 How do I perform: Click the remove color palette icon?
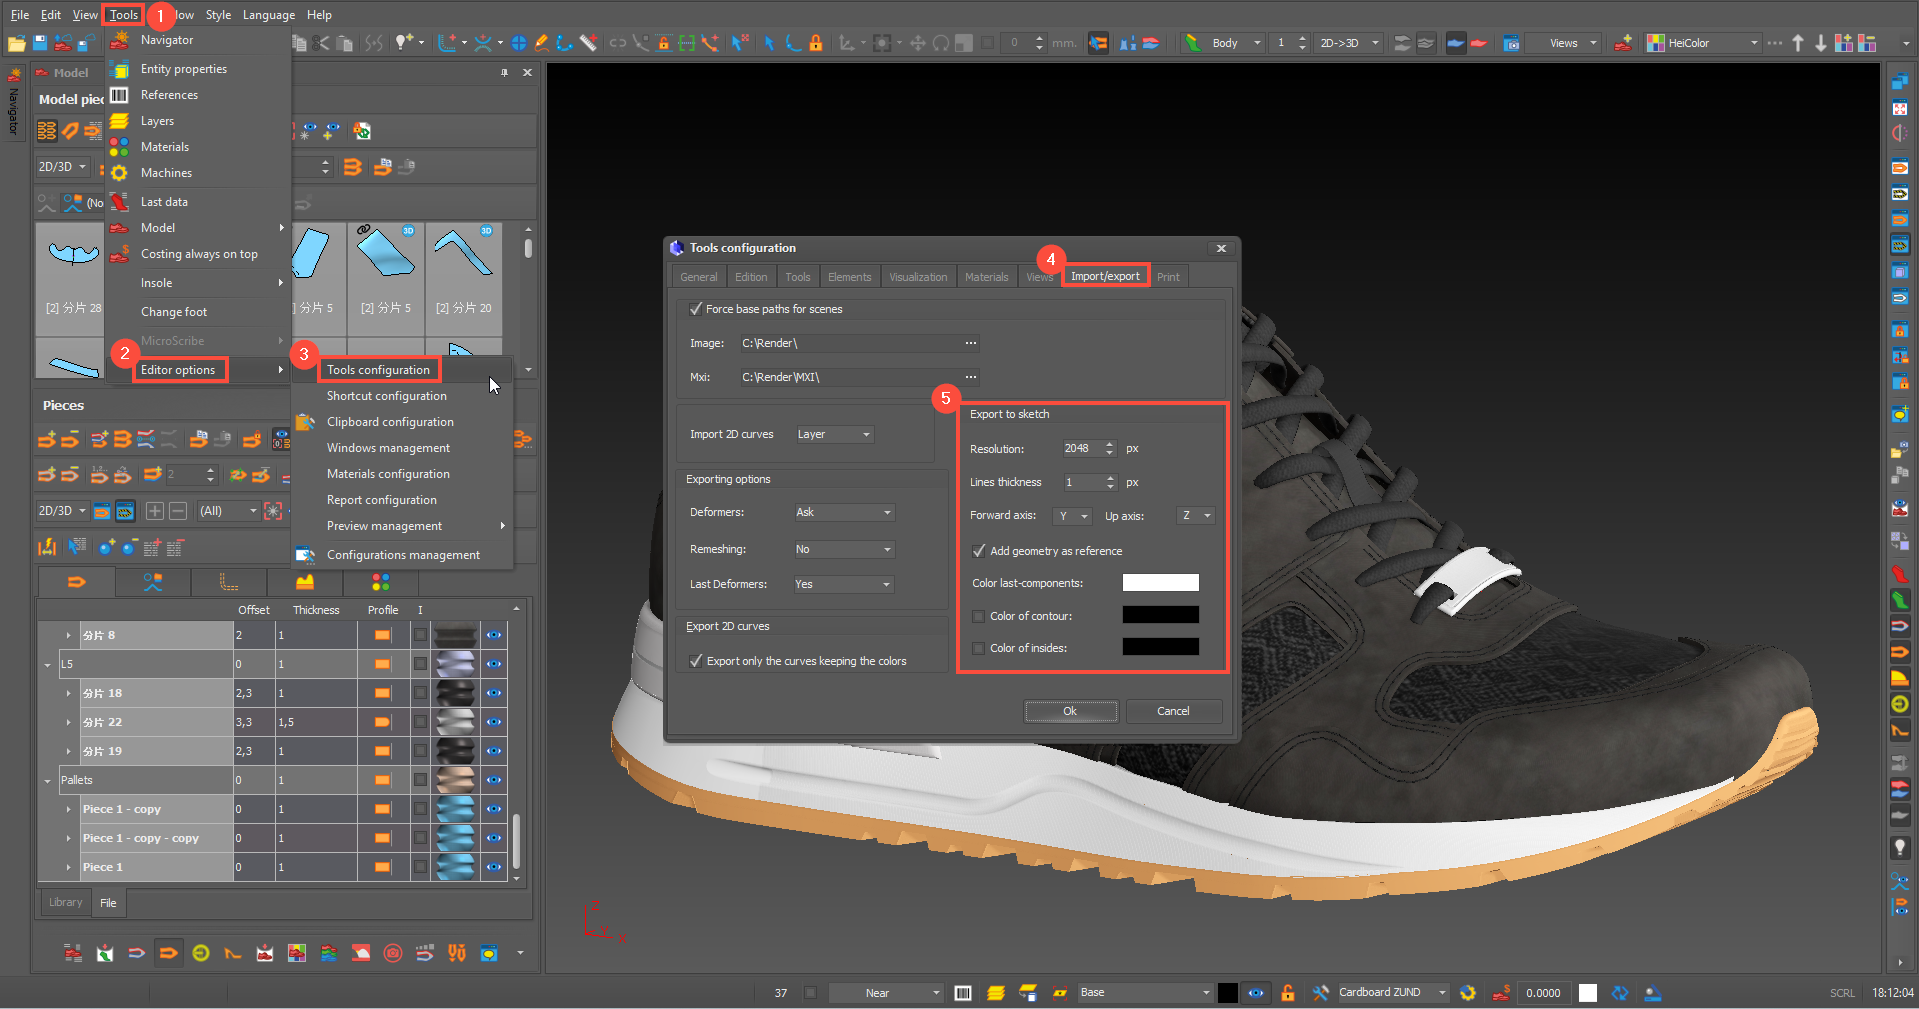[1868, 43]
